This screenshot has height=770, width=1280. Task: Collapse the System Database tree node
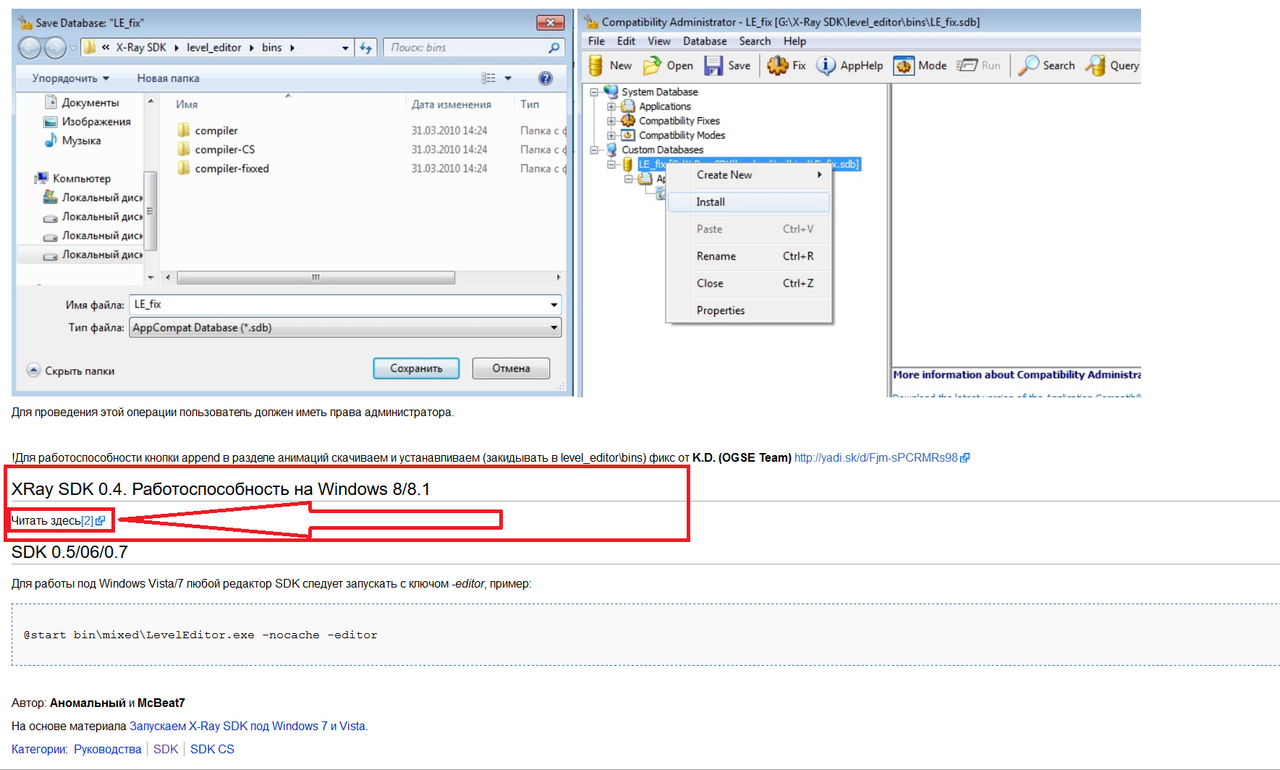(x=594, y=92)
